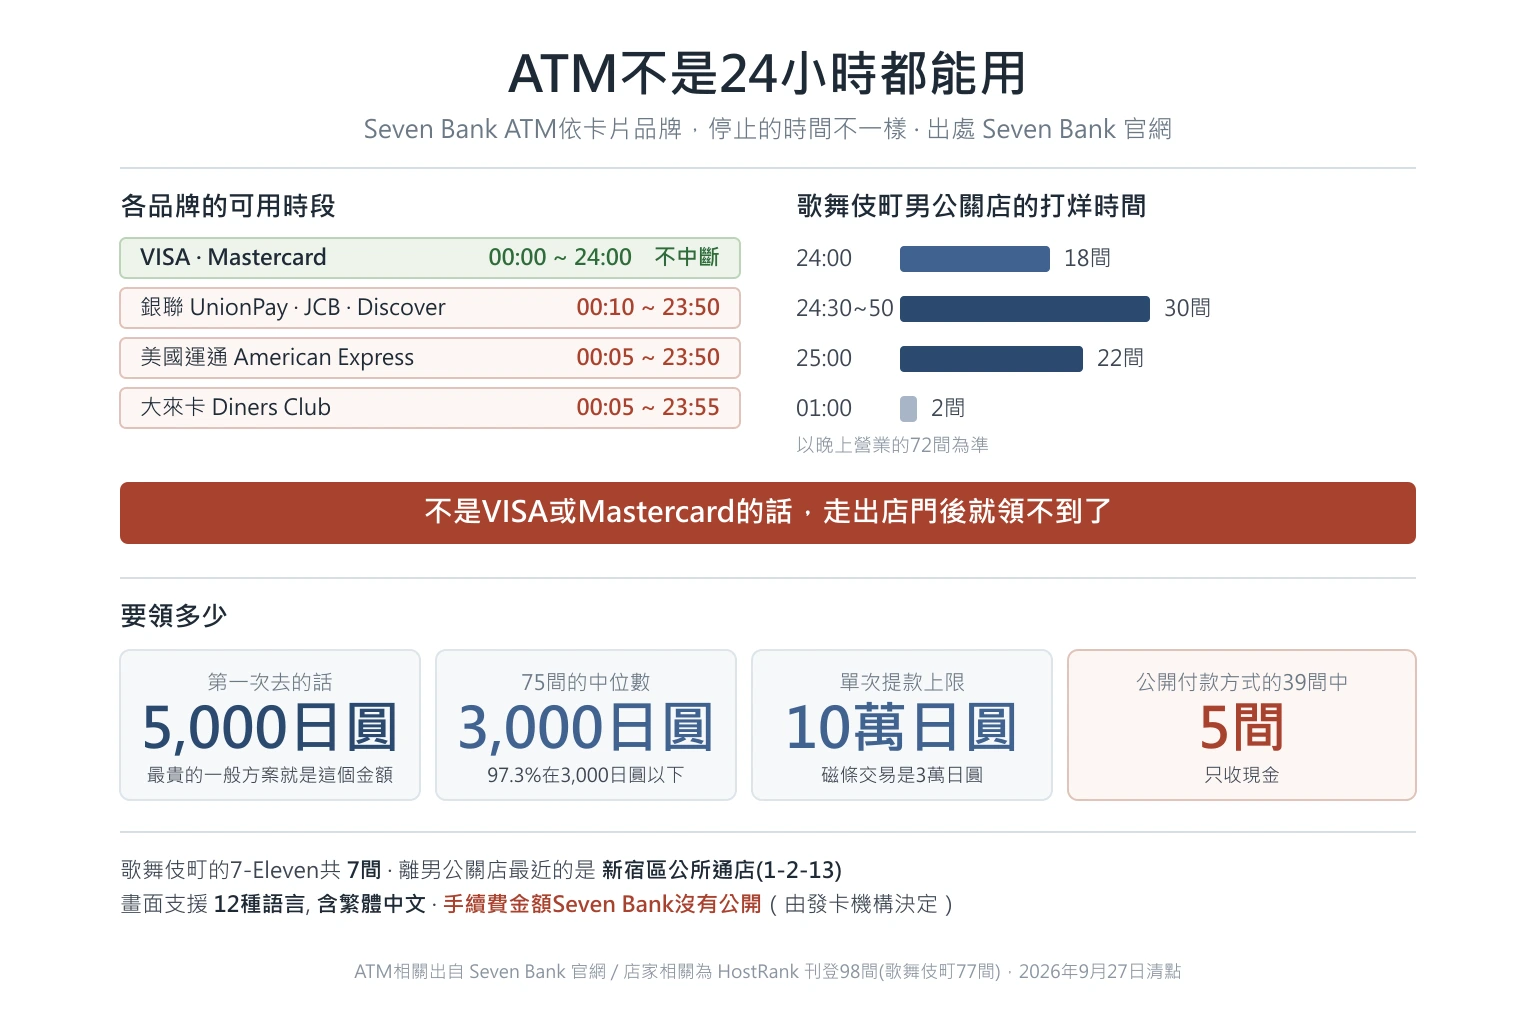Image resolution: width=1536 pixels, height=1024 pixels.
Task: Click the "25:00" axis label
Action: coord(824,358)
